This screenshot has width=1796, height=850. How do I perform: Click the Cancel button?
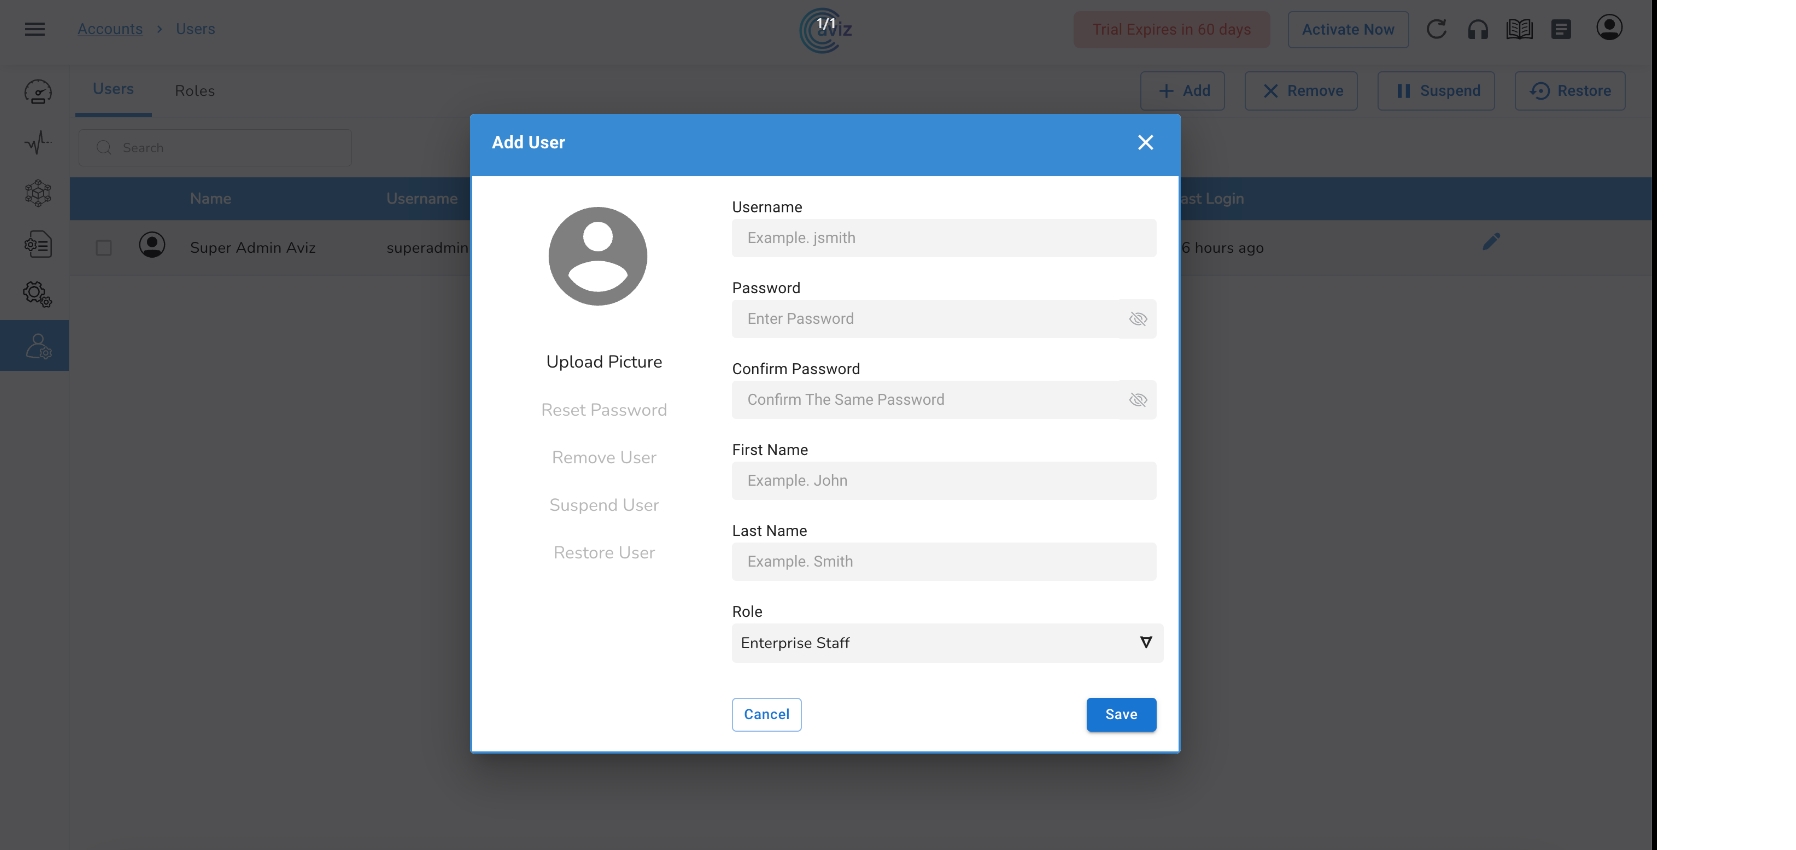click(766, 714)
